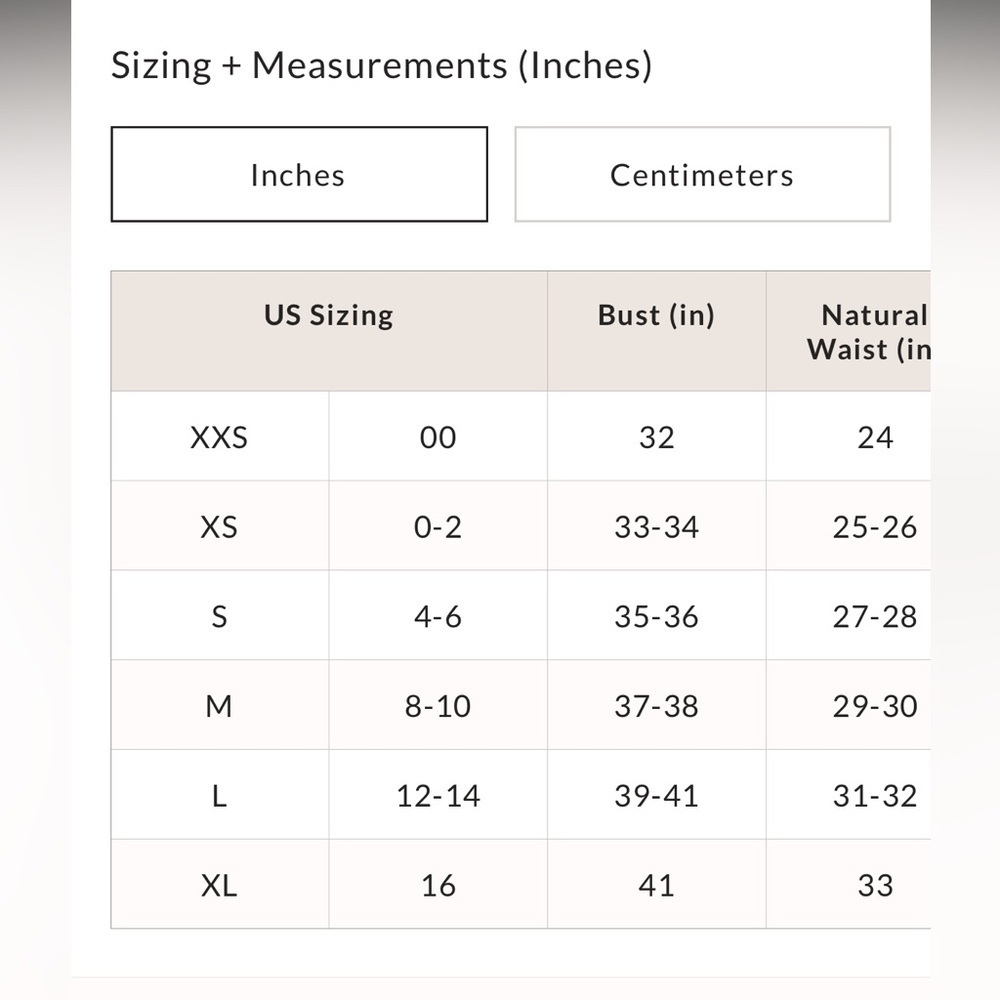Select the M size row label

220,705
